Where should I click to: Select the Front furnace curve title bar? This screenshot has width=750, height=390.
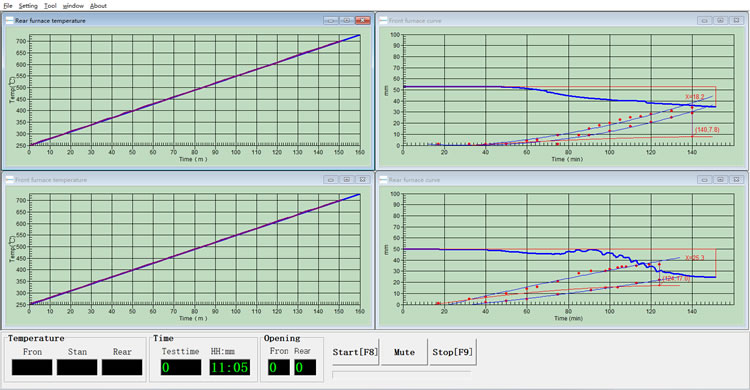(562, 21)
